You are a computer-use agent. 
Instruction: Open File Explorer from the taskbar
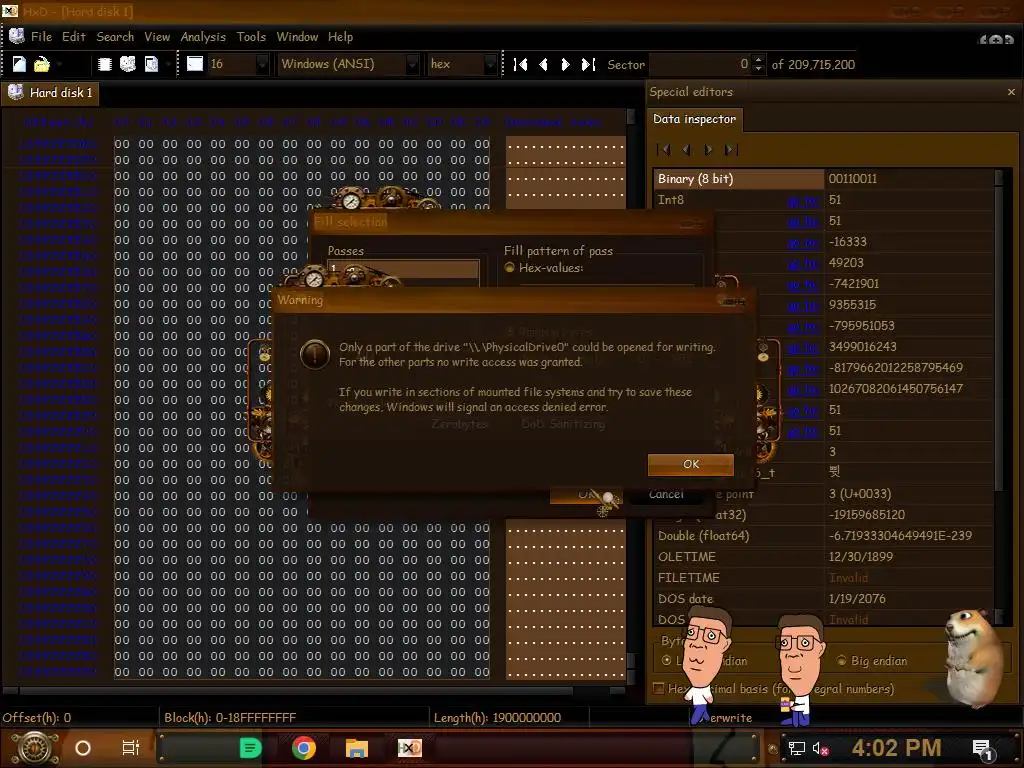click(357, 748)
